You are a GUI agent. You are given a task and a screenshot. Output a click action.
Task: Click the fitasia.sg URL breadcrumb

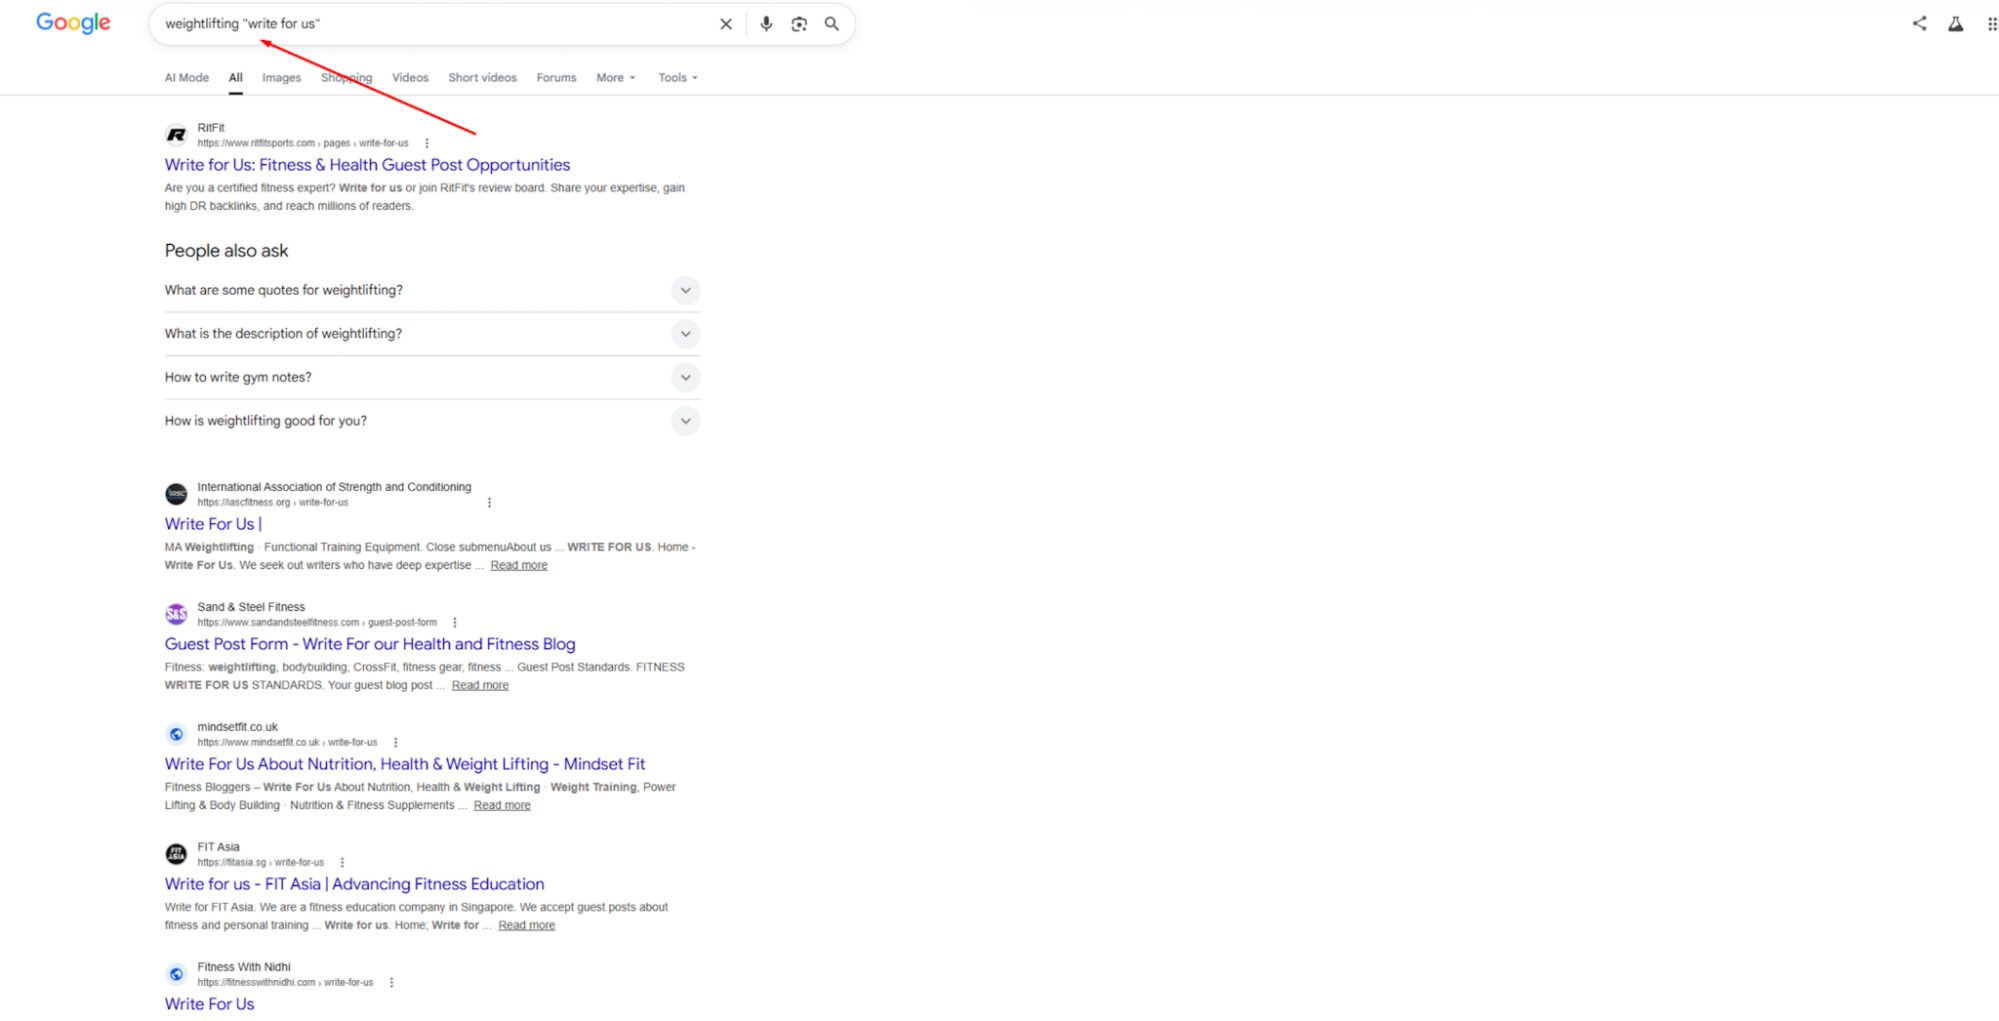tap(261, 862)
